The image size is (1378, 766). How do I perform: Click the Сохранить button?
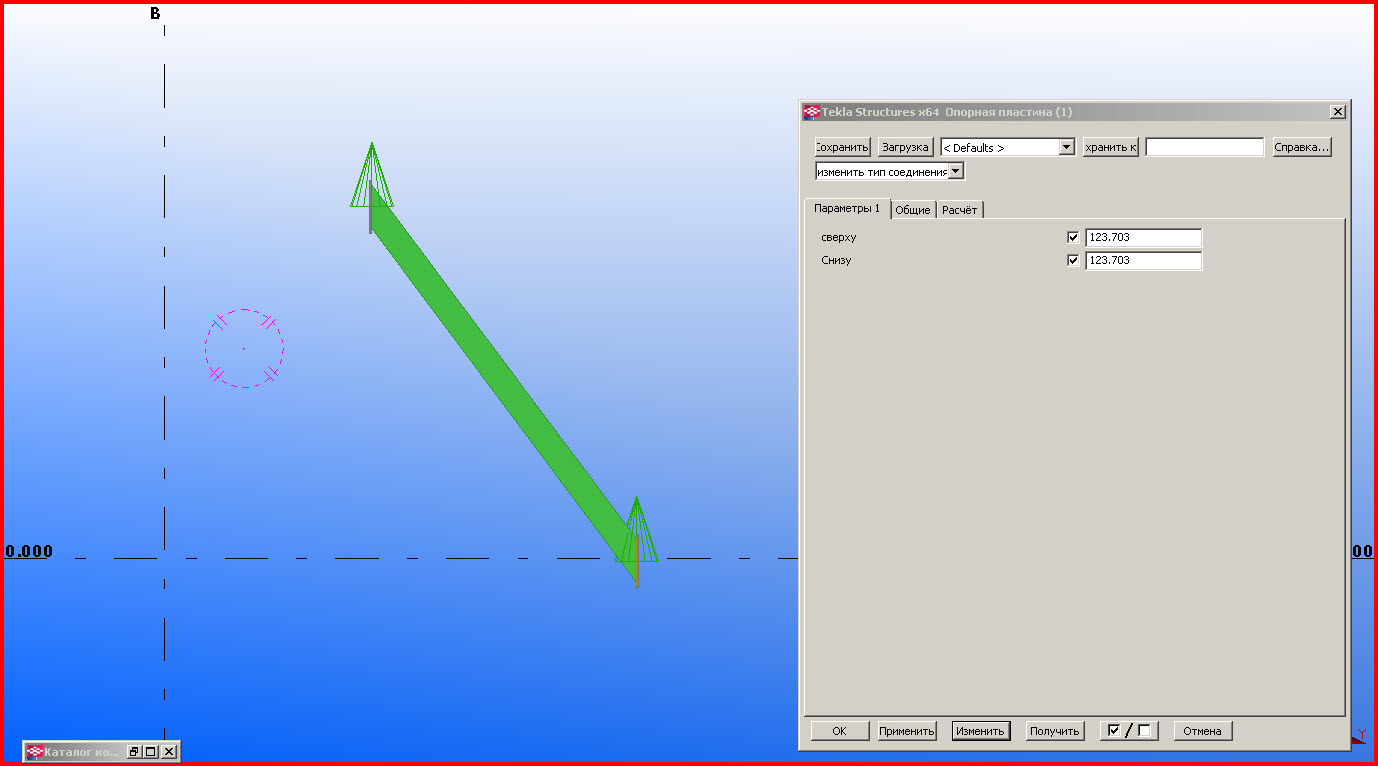tap(843, 147)
